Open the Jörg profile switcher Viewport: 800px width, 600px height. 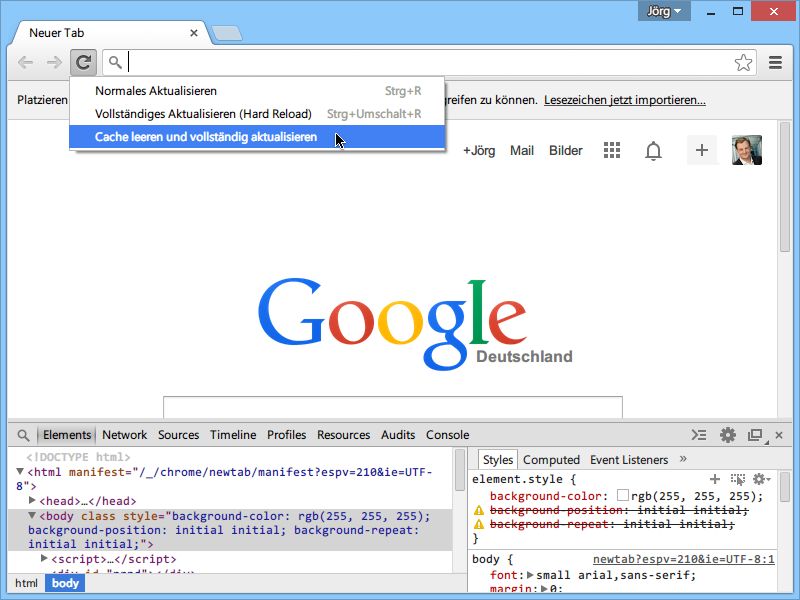click(x=664, y=11)
